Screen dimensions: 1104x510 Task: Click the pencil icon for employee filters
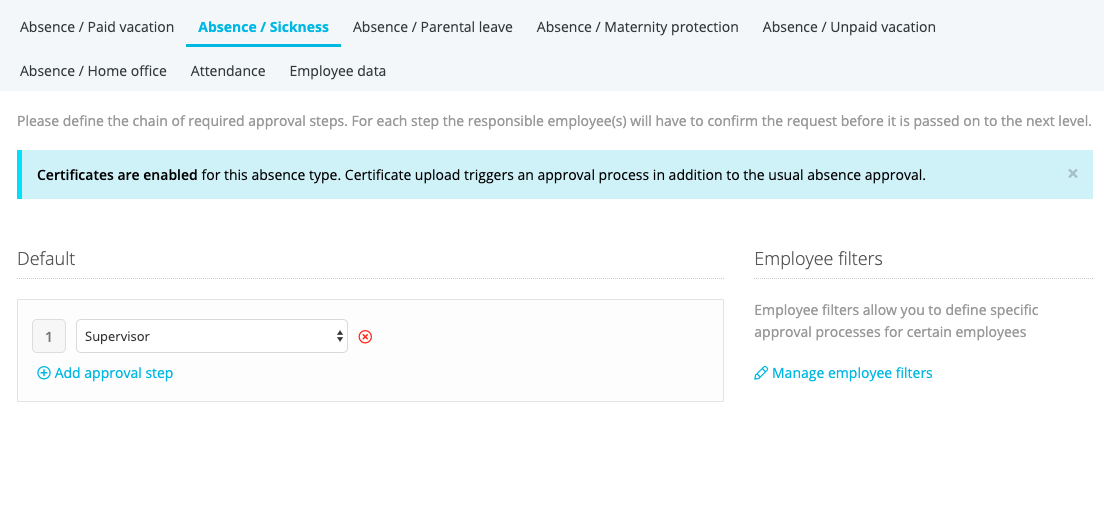(760, 373)
